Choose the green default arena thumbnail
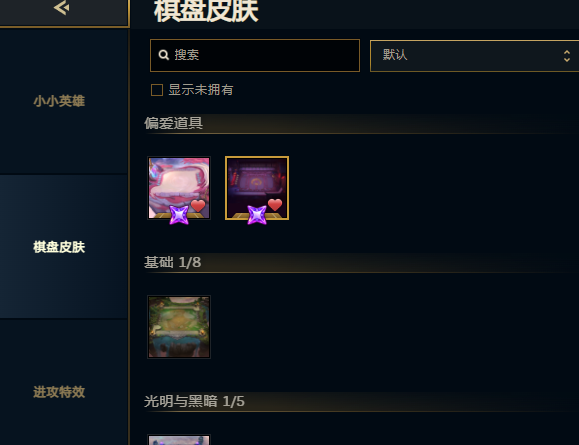 tap(179, 327)
